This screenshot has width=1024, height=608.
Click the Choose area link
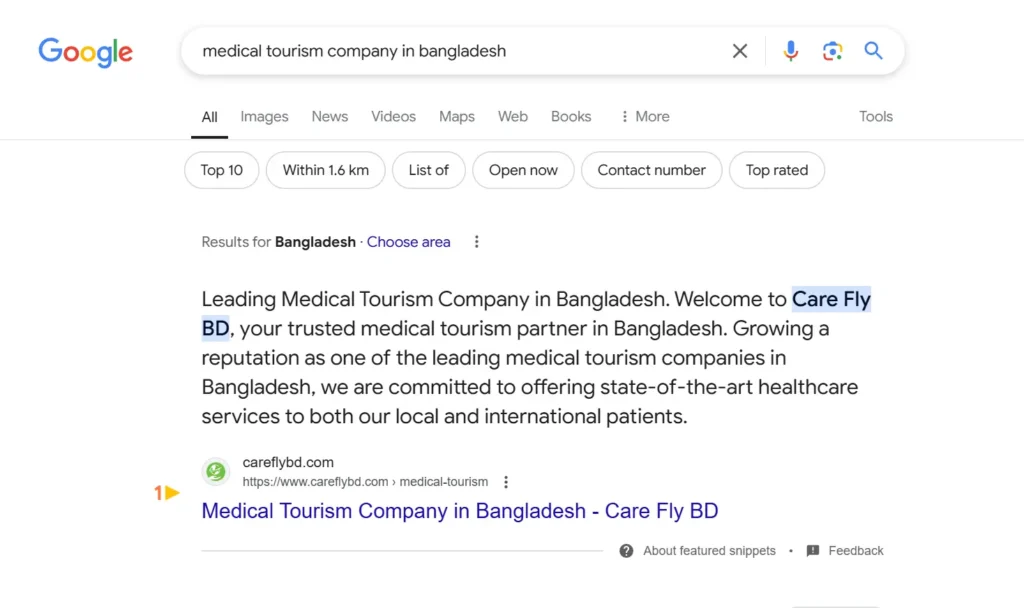pyautogui.click(x=408, y=242)
